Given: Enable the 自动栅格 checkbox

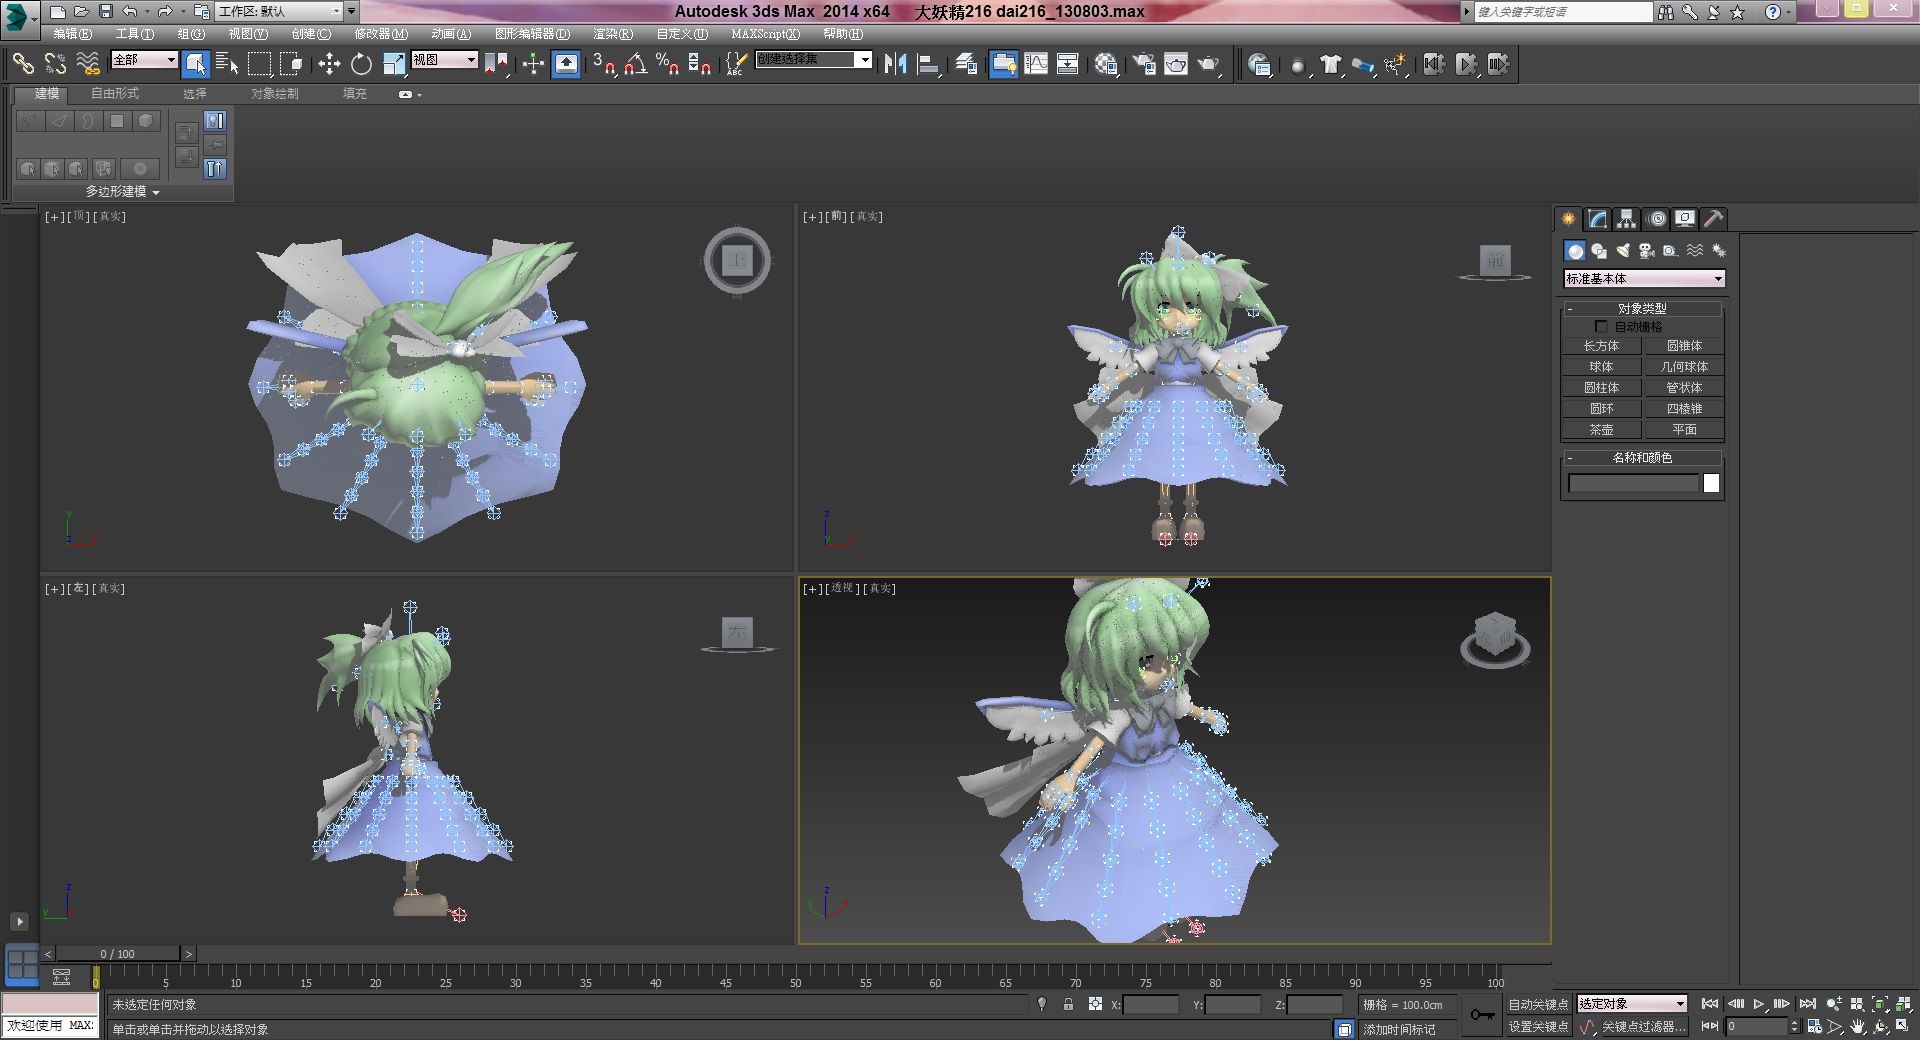Looking at the screenshot, I should 1601,327.
